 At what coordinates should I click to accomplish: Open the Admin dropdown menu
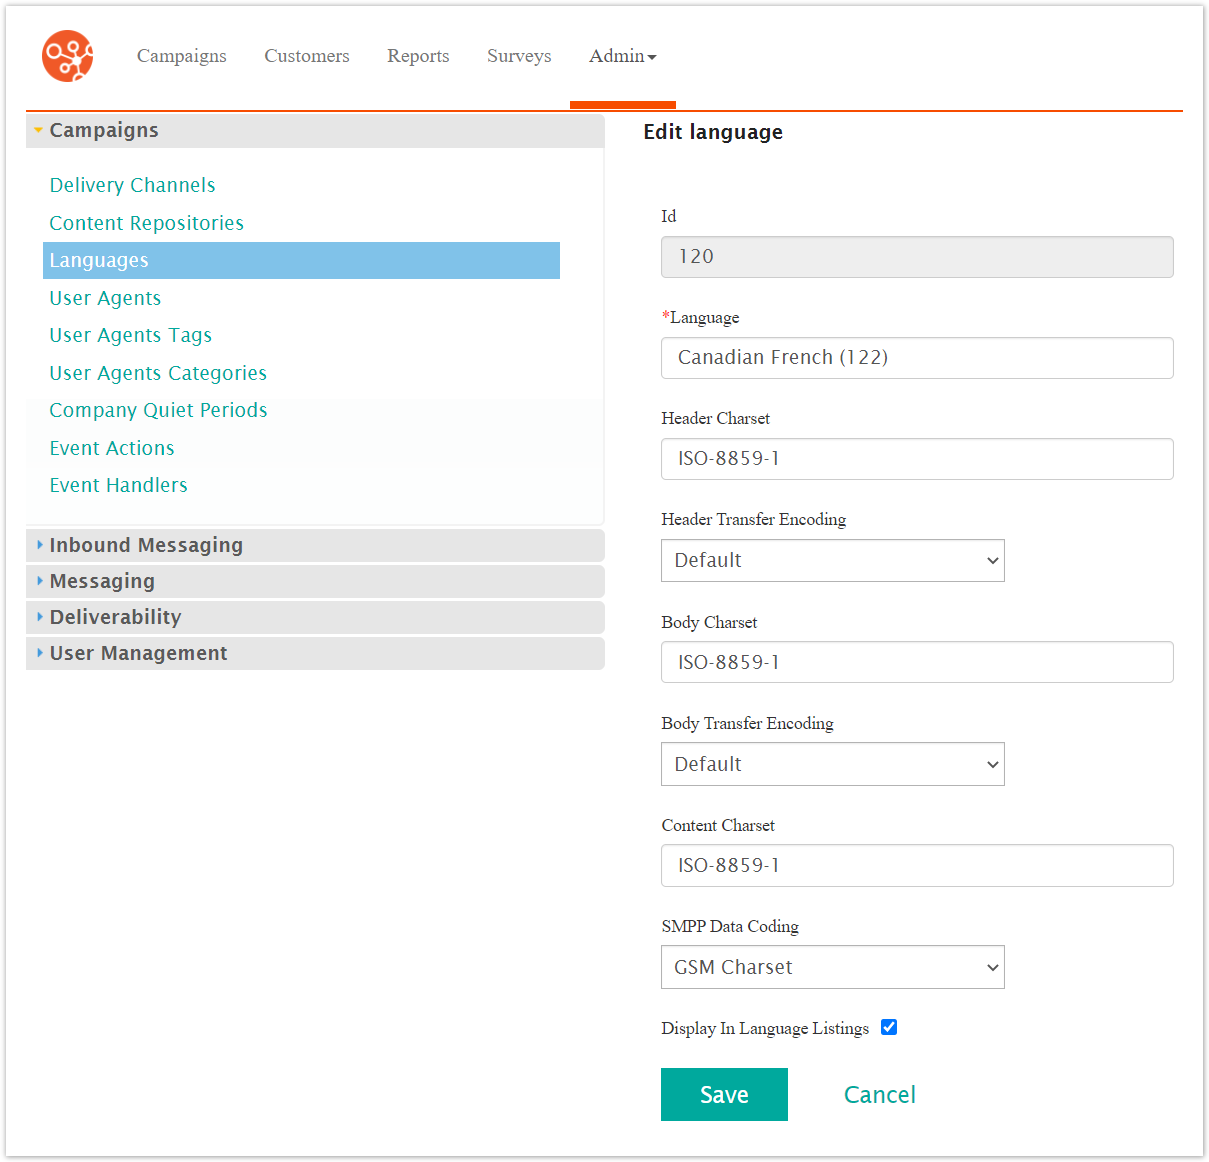point(622,56)
